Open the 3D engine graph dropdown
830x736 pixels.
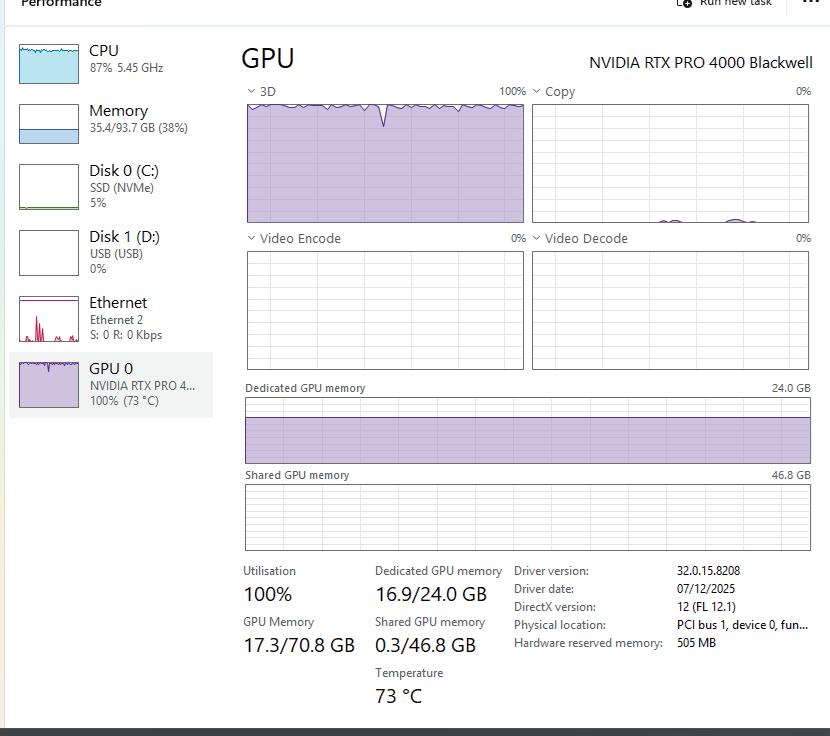click(252, 91)
